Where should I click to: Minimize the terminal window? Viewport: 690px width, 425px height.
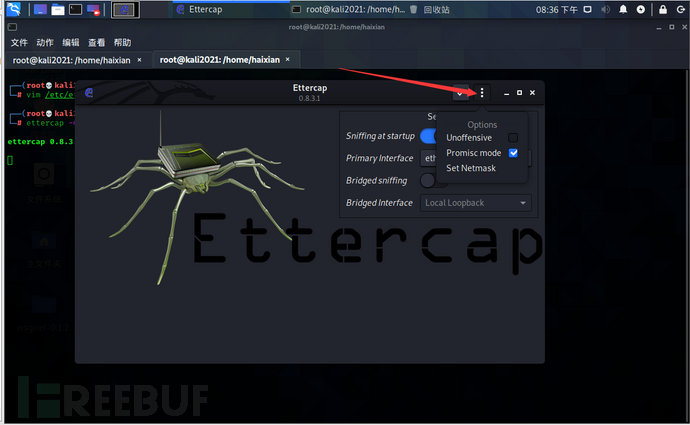click(x=659, y=27)
